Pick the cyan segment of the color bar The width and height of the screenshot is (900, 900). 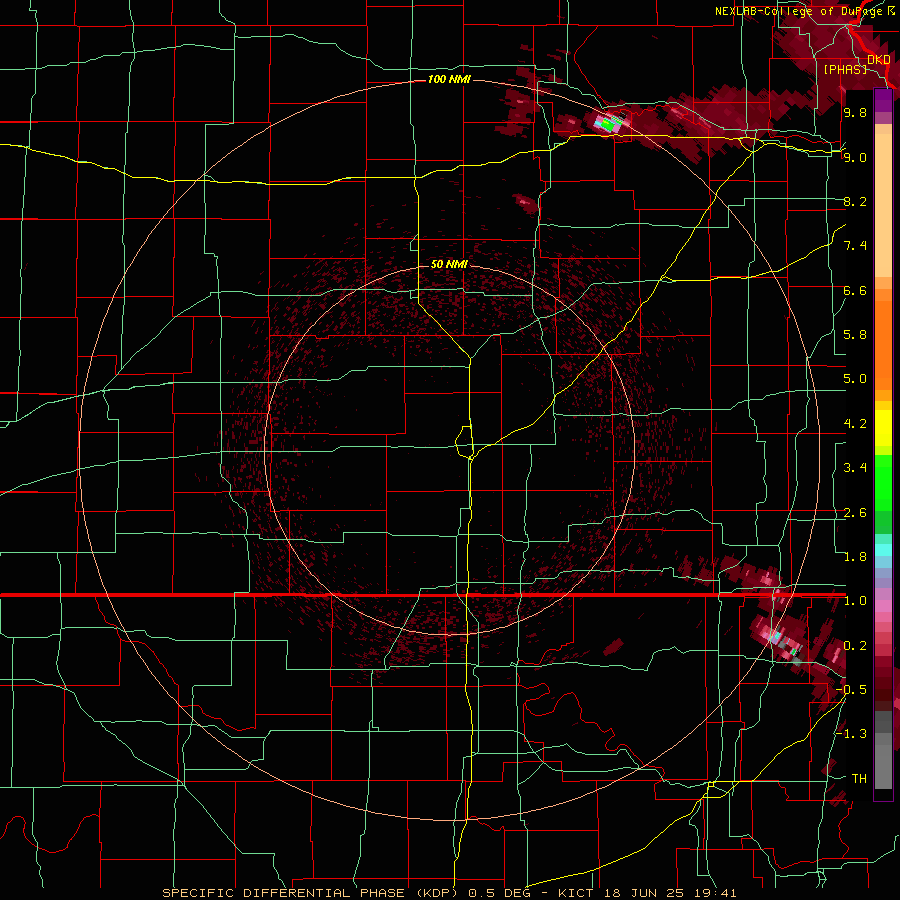883,550
